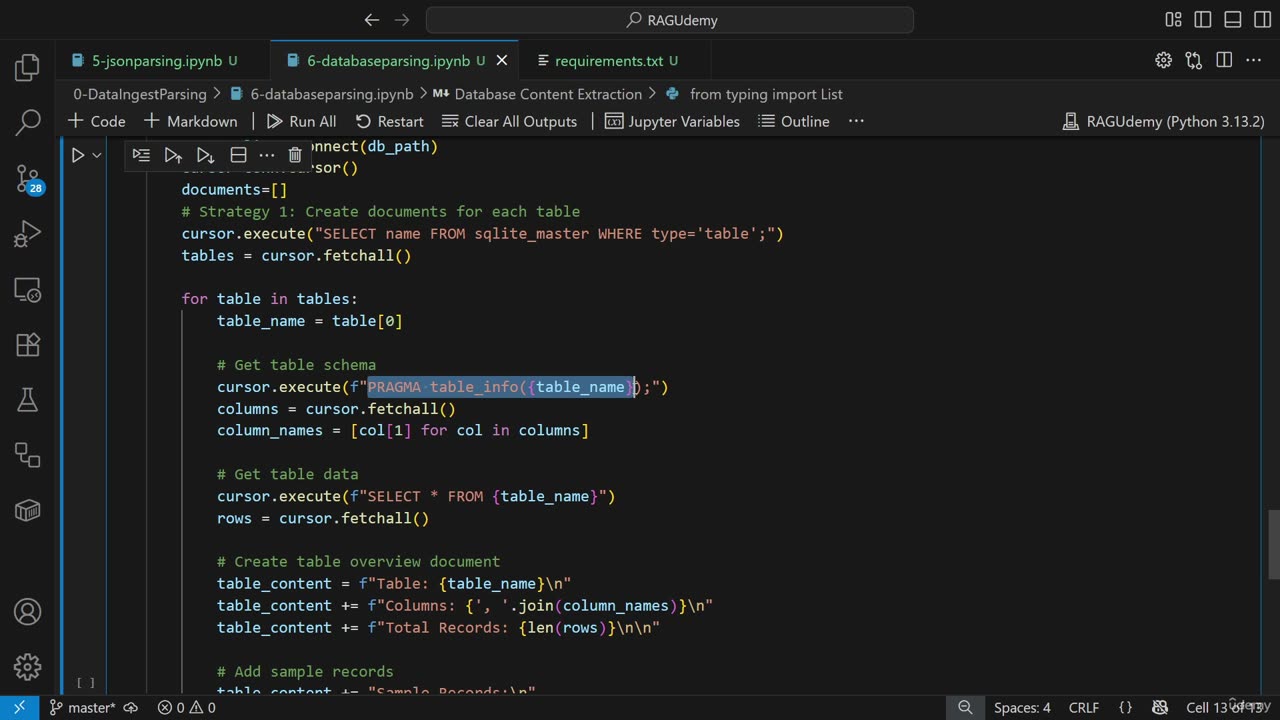Click Cell 13 of 13 status entry

1224,707
